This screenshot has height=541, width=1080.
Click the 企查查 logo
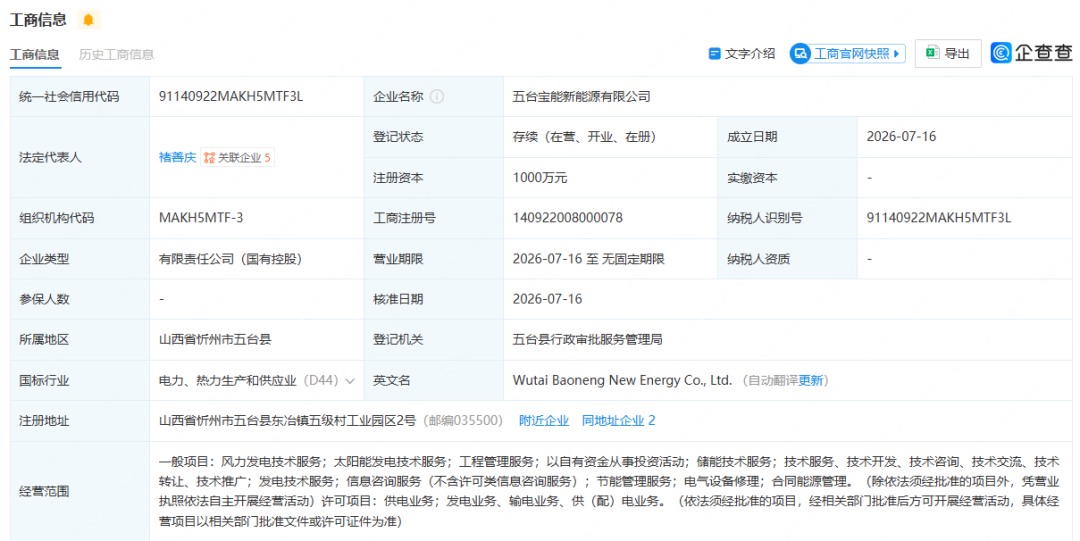(1031, 53)
